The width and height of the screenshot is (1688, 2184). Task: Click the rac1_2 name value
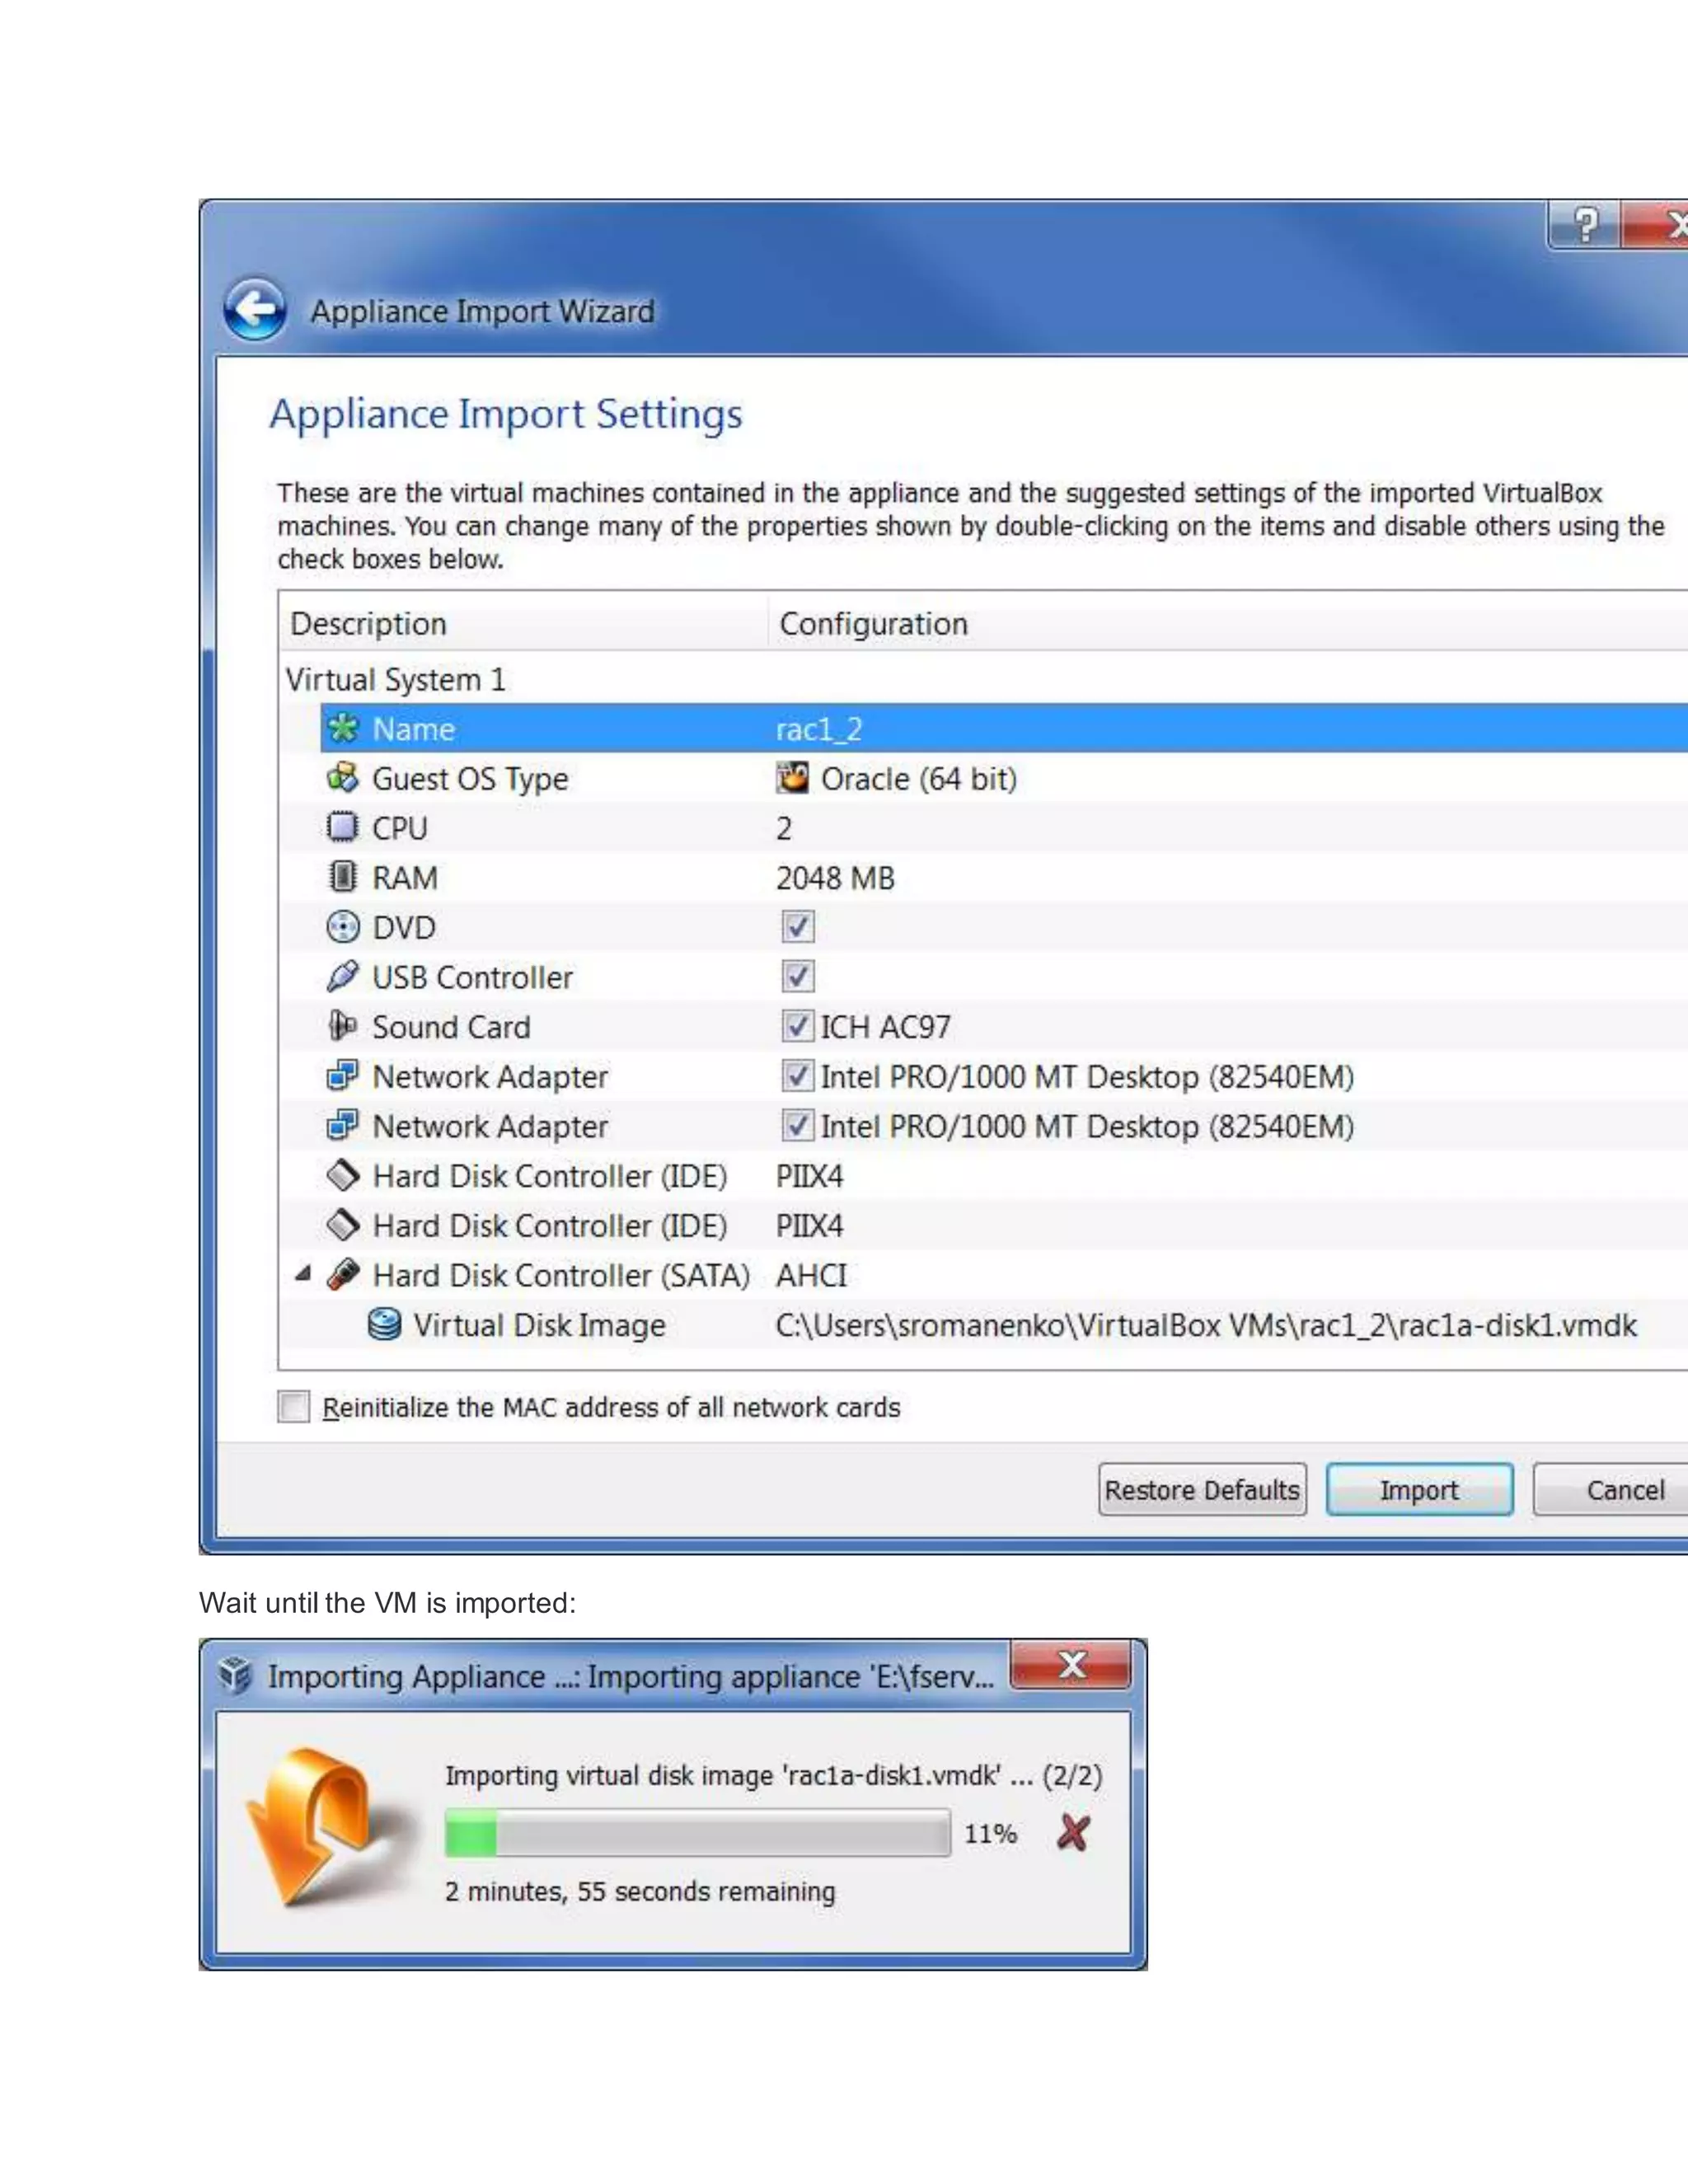(x=818, y=729)
